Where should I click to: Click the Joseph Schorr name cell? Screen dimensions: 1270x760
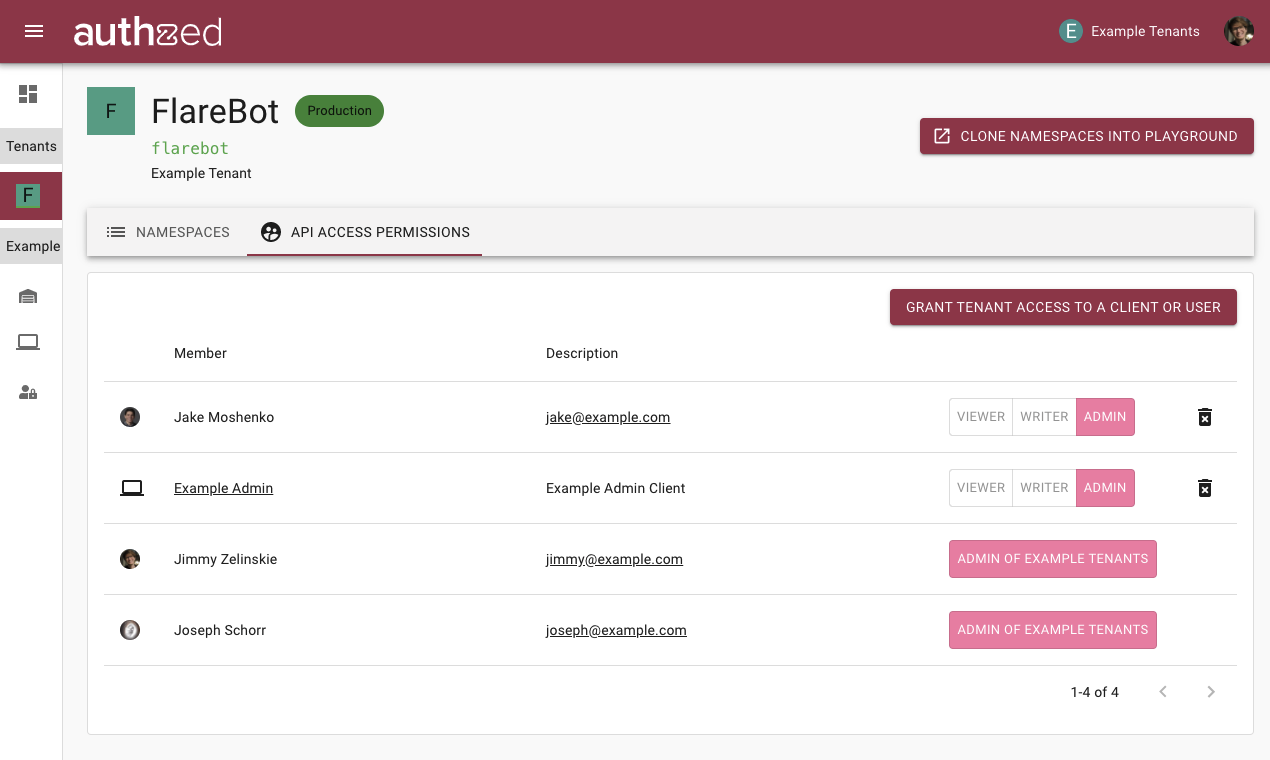click(x=220, y=630)
